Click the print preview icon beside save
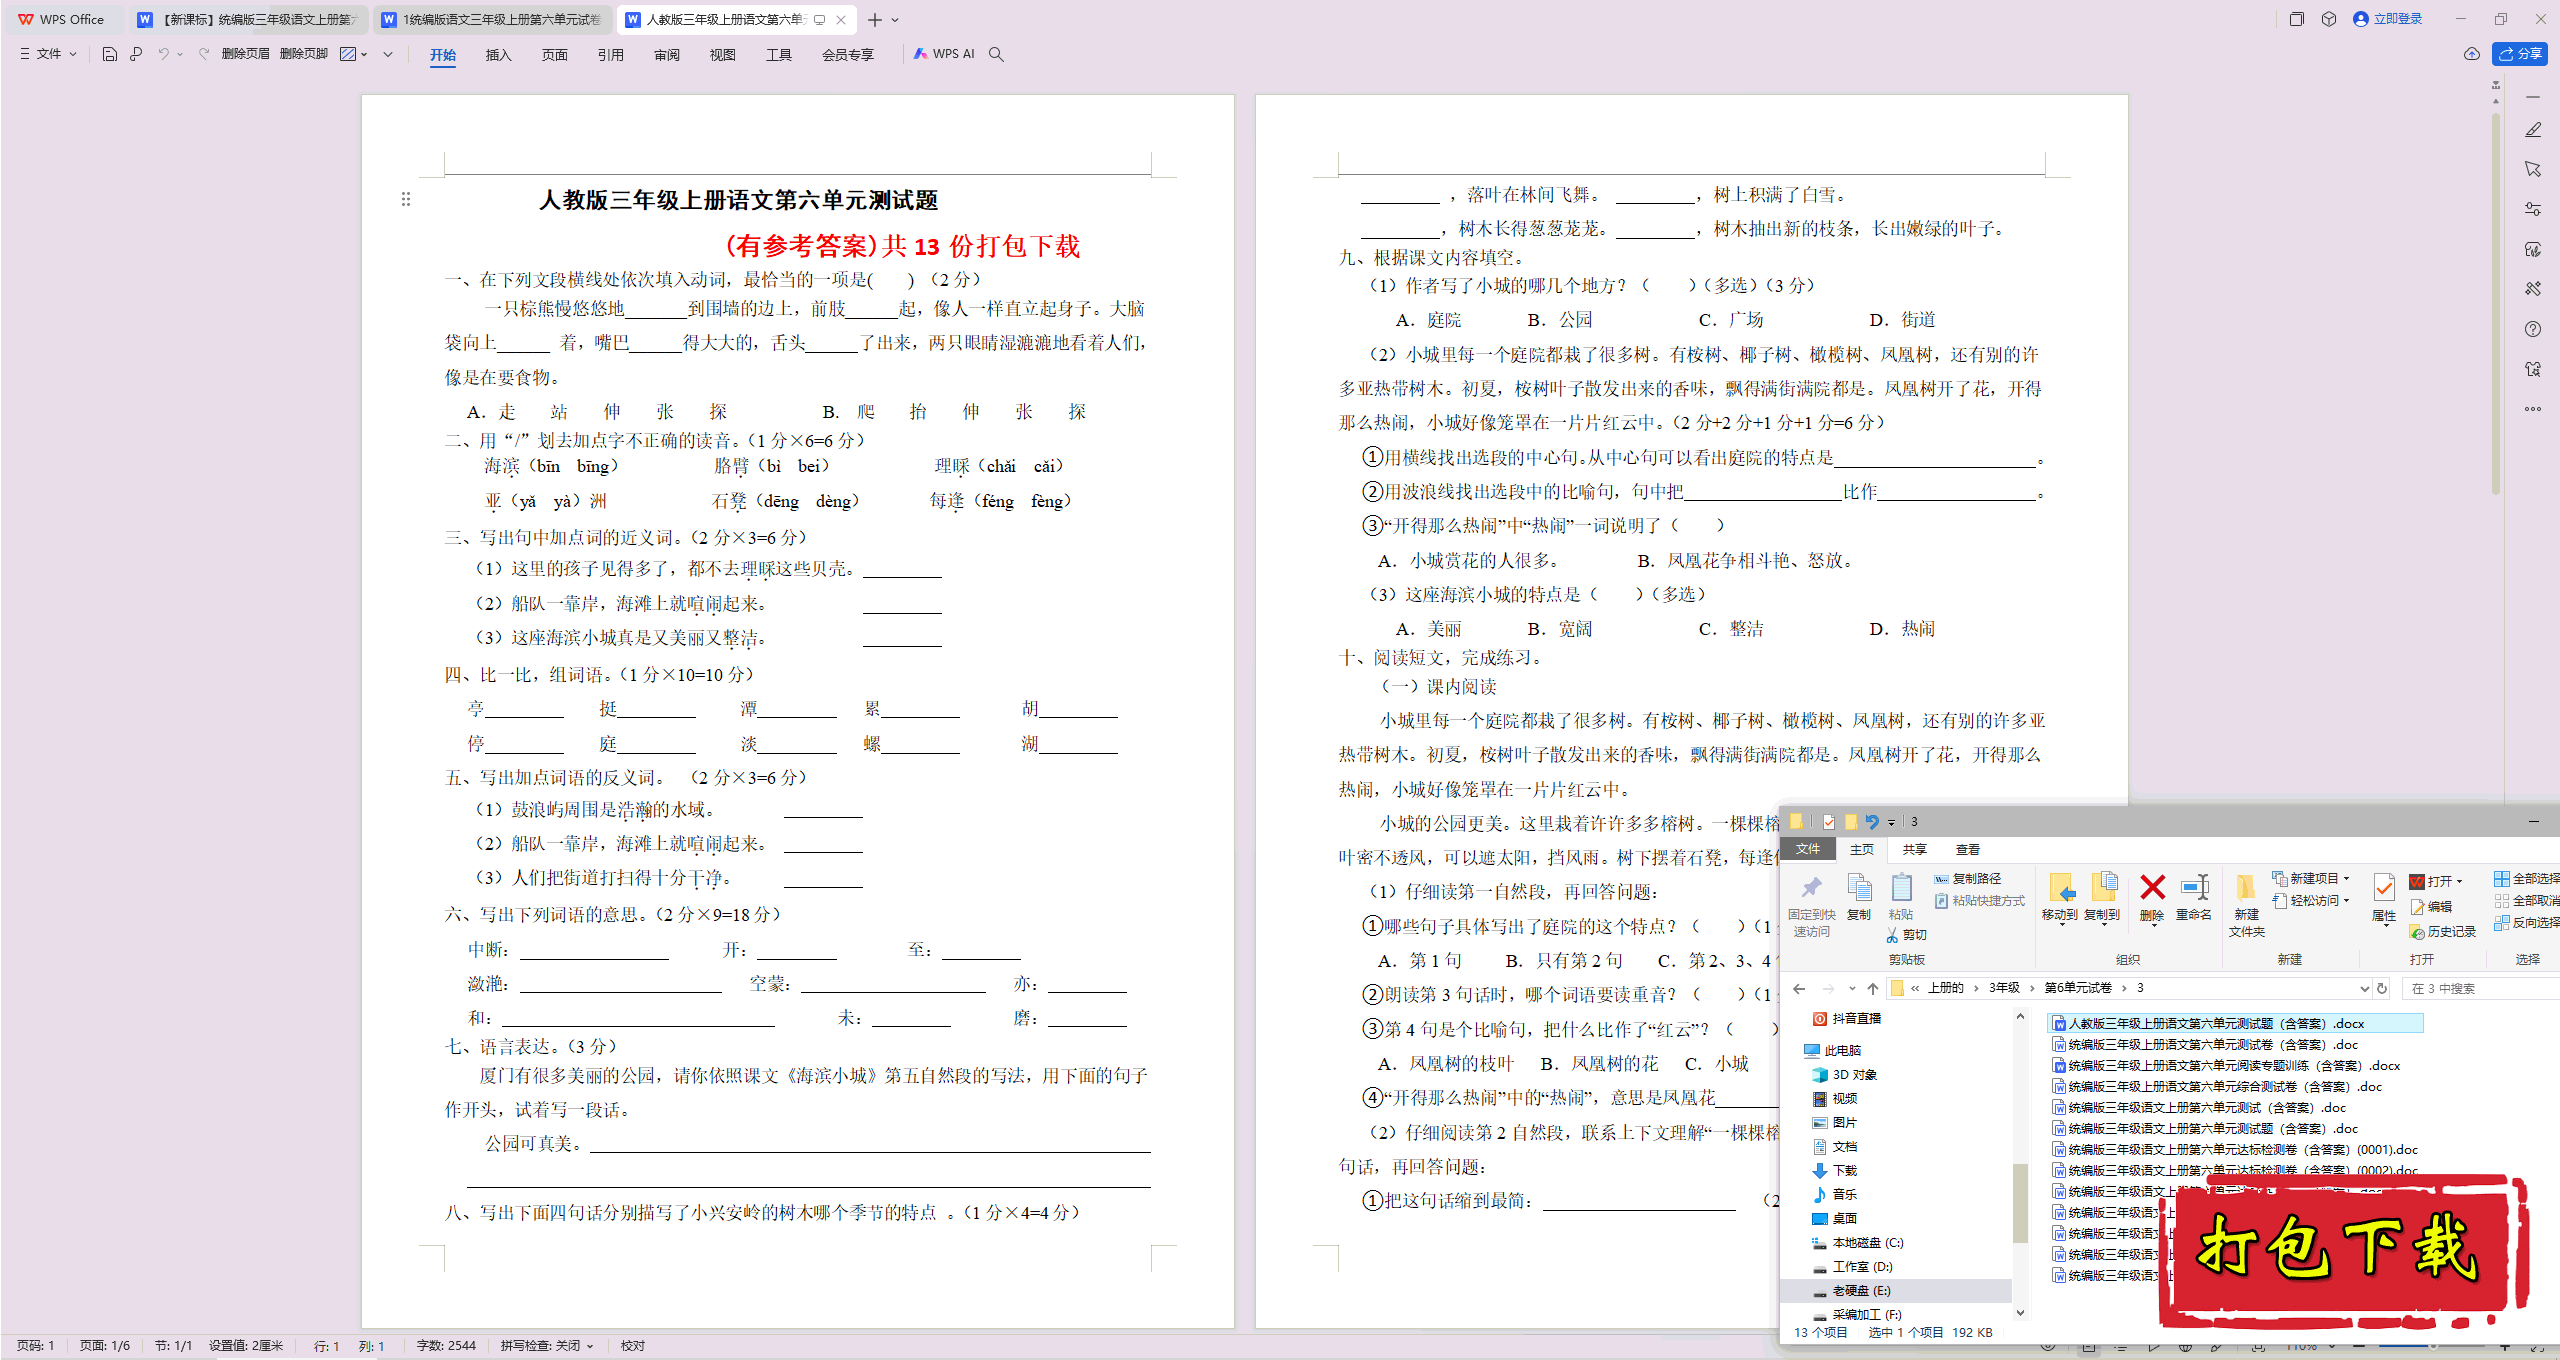2560x1360 pixels. tap(136, 54)
